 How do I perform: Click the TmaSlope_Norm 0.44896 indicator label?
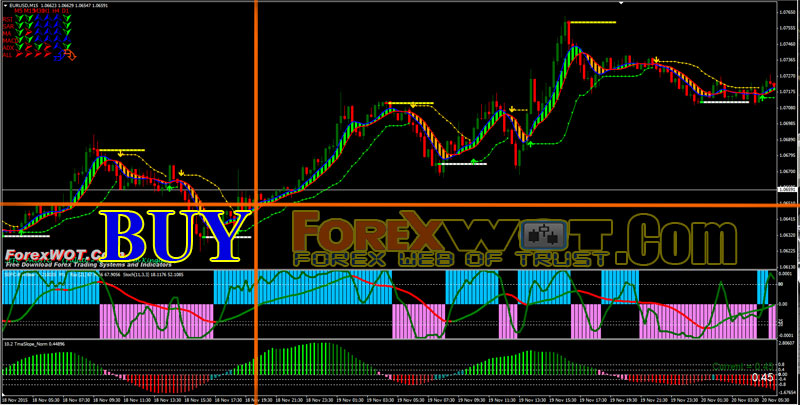(x=34, y=344)
